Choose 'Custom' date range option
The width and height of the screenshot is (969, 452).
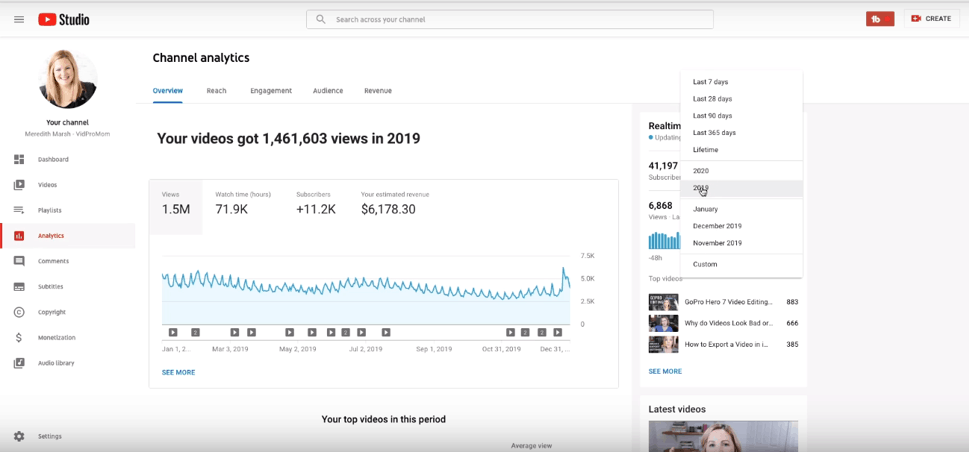[x=742, y=264]
